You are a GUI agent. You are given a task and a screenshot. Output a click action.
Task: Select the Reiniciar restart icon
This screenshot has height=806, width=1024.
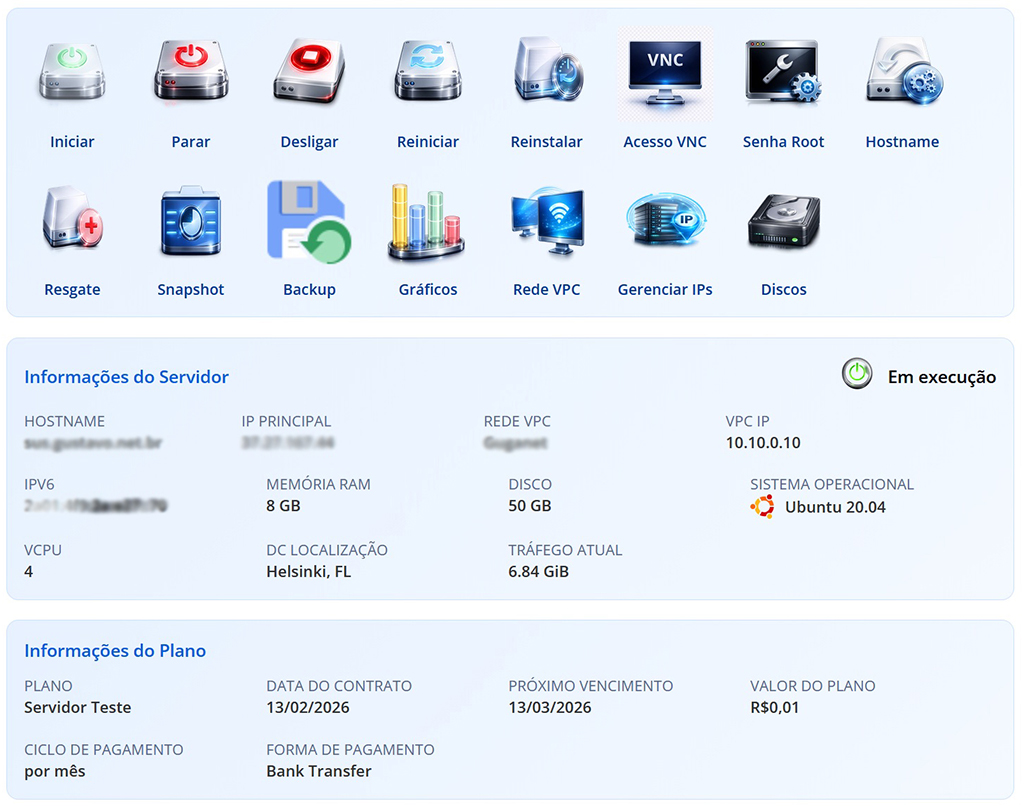(x=427, y=70)
